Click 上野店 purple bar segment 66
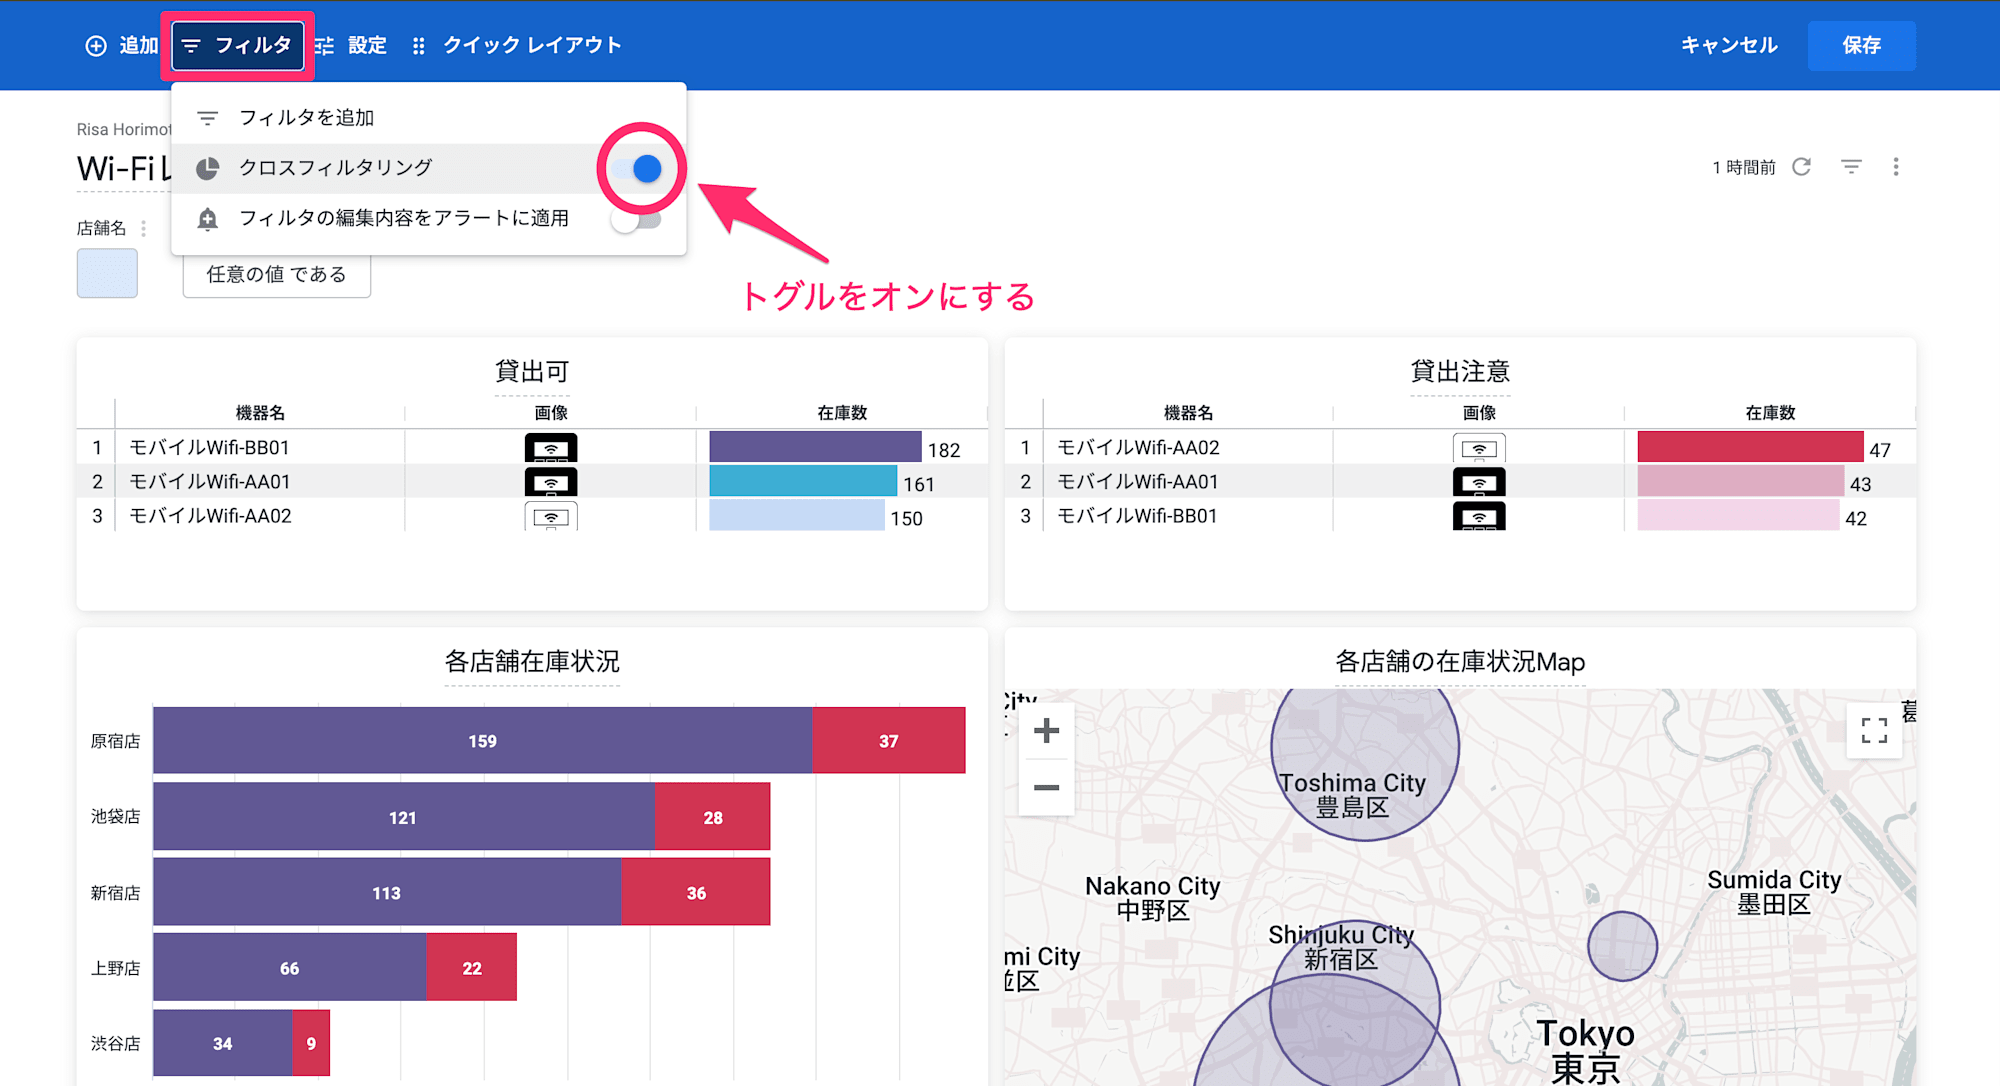Viewport: 2000px width, 1086px height. coord(290,967)
